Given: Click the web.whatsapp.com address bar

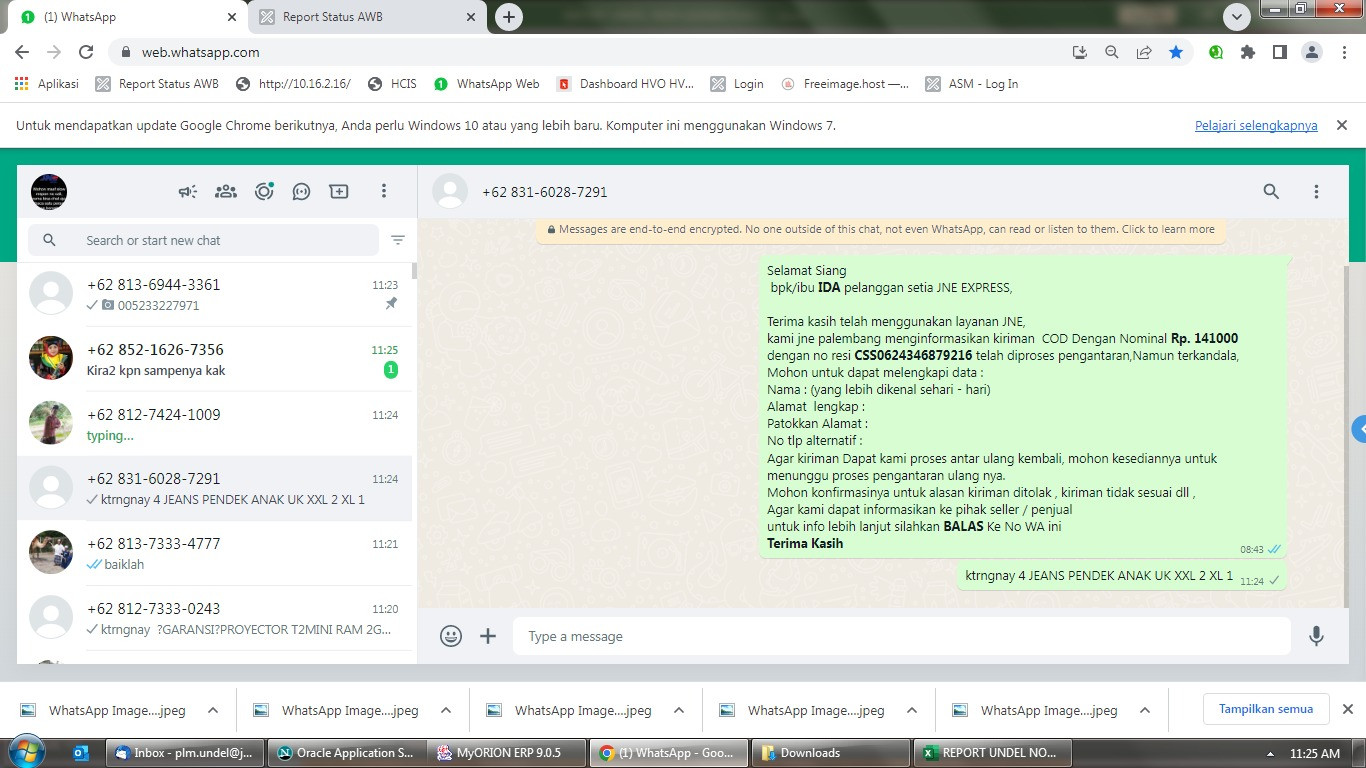Looking at the screenshot, I should [590, 52].
